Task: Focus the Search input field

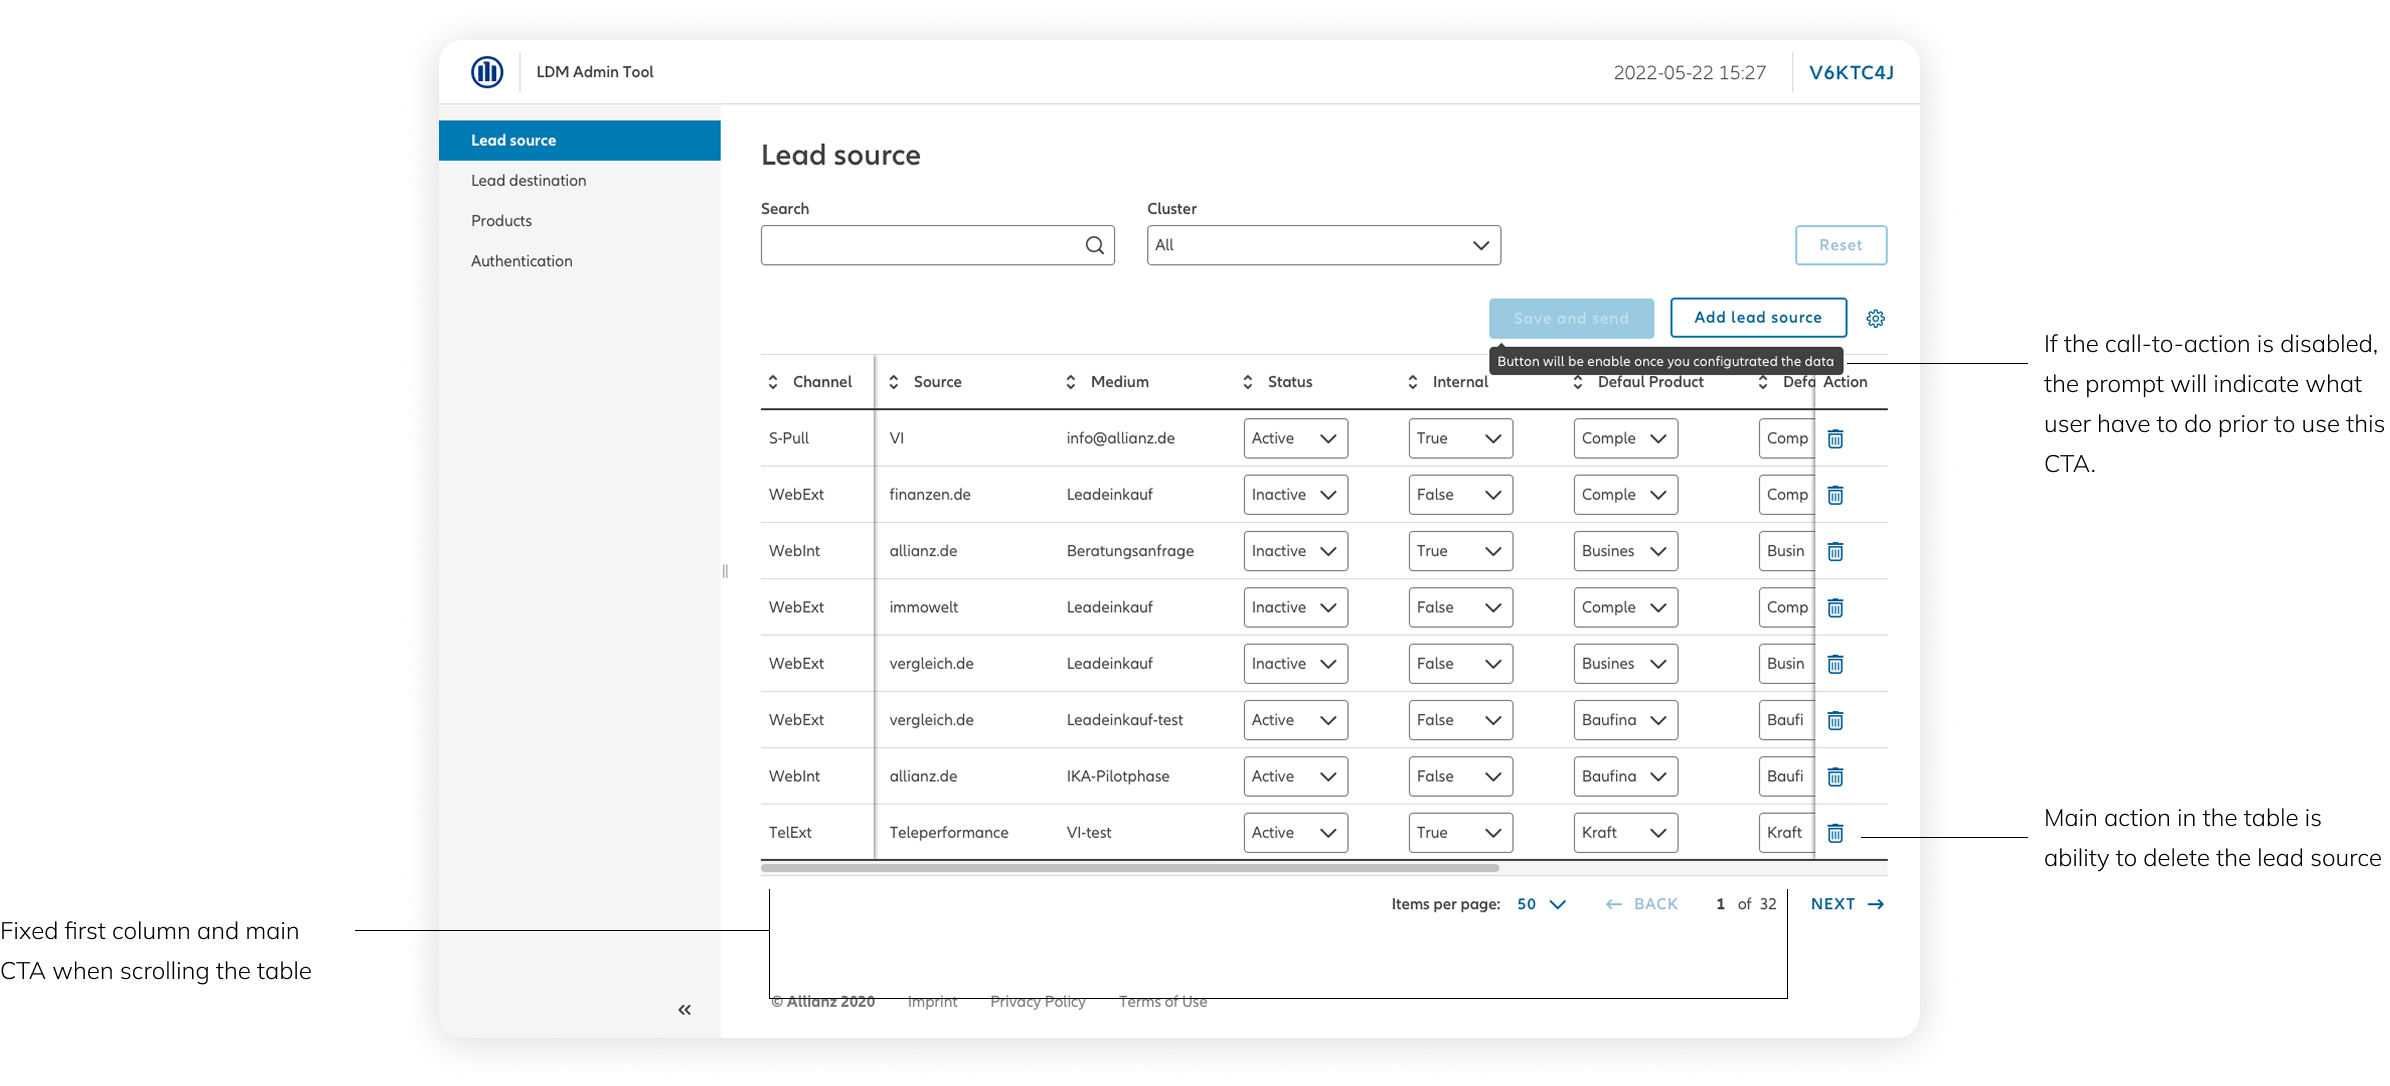Action: point(920,245)
